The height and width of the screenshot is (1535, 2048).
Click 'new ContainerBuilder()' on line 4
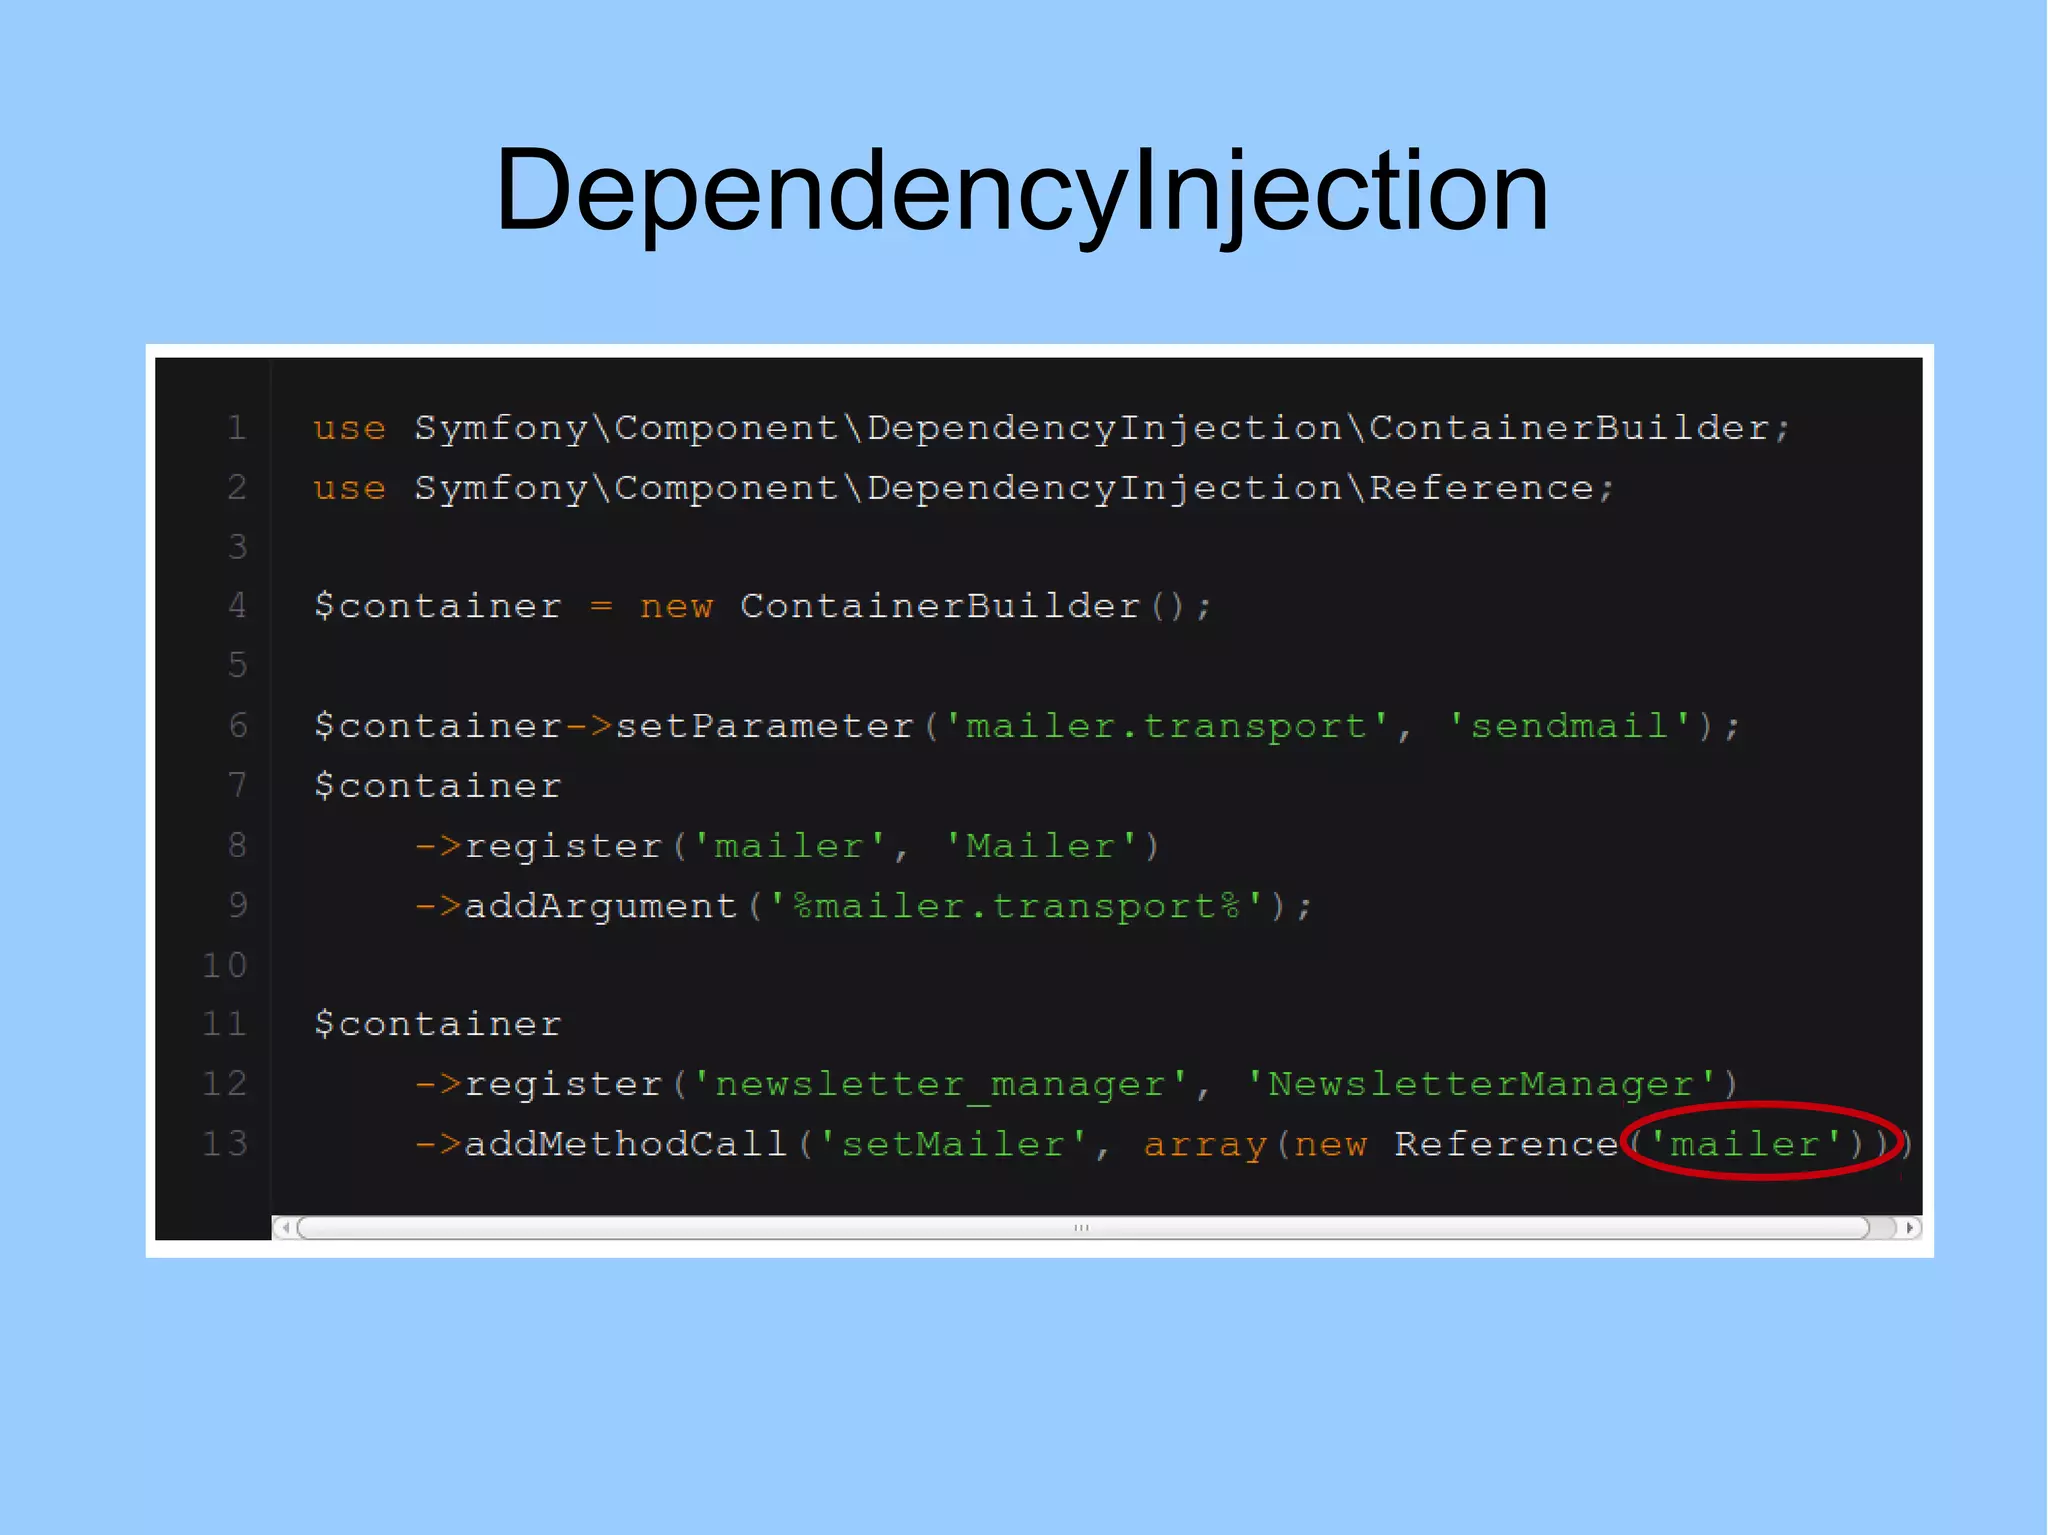coord(925,607)
